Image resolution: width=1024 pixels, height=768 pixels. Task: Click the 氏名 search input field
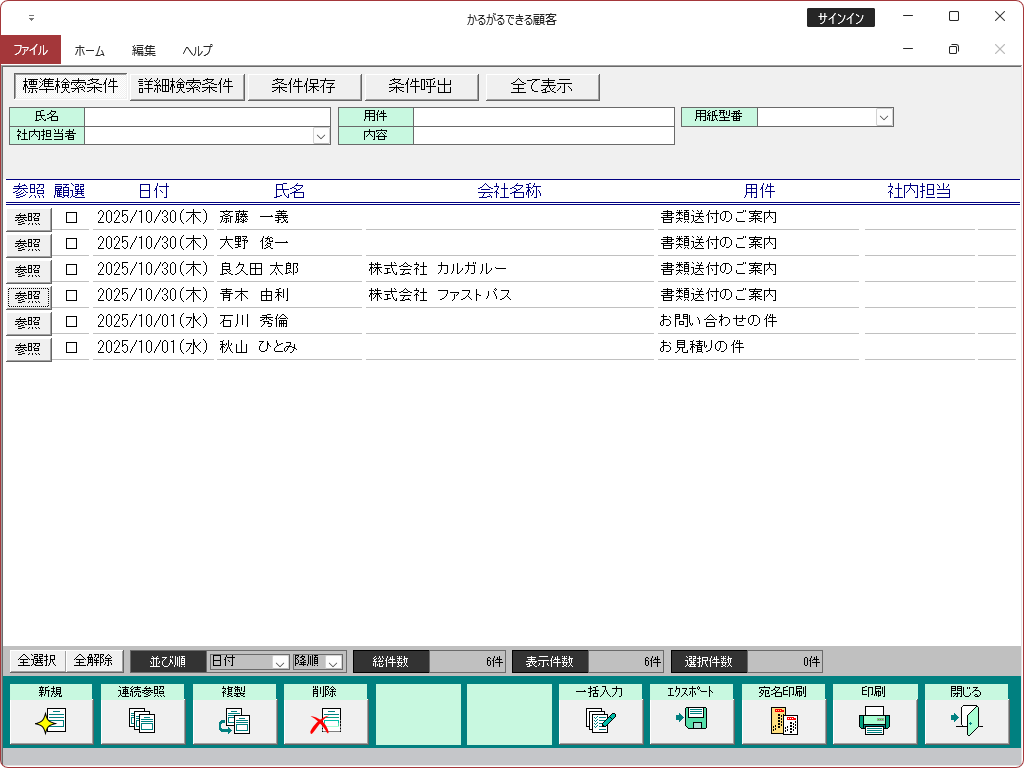(207, 117)
